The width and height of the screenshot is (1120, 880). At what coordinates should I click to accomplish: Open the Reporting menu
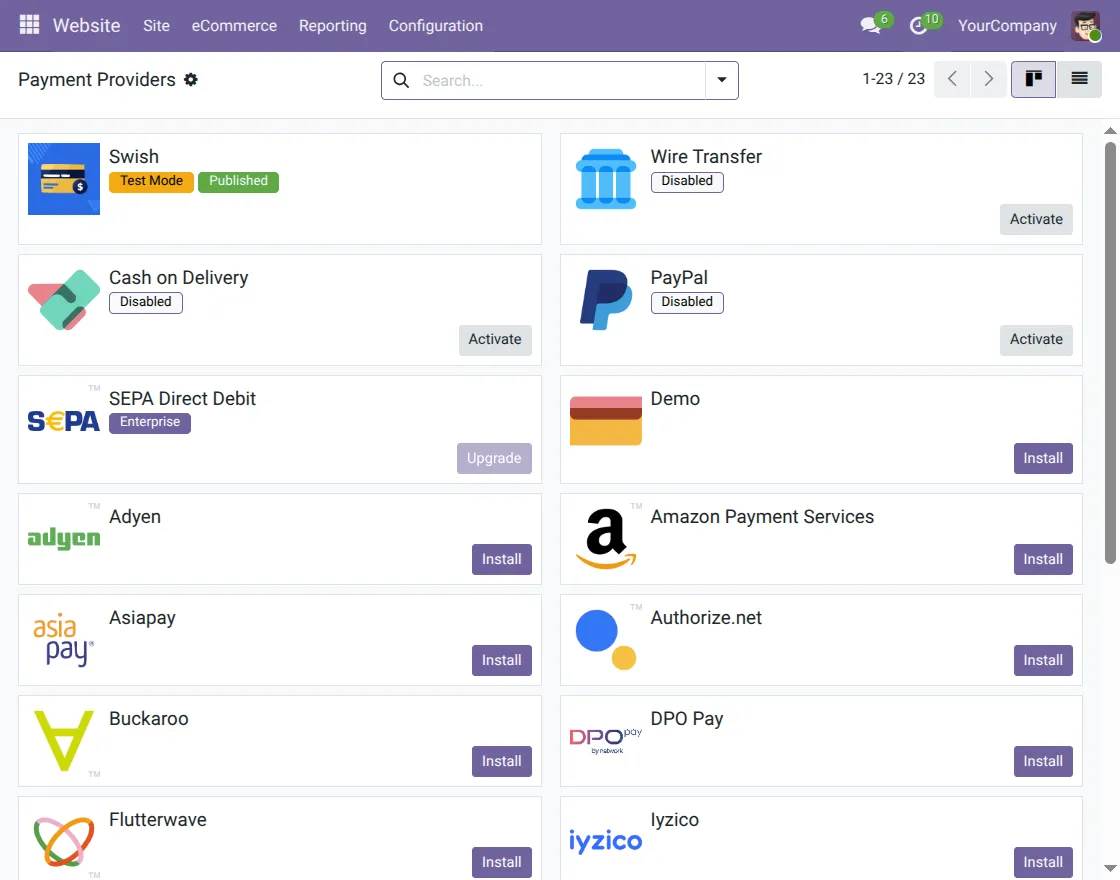click(333, 26)
